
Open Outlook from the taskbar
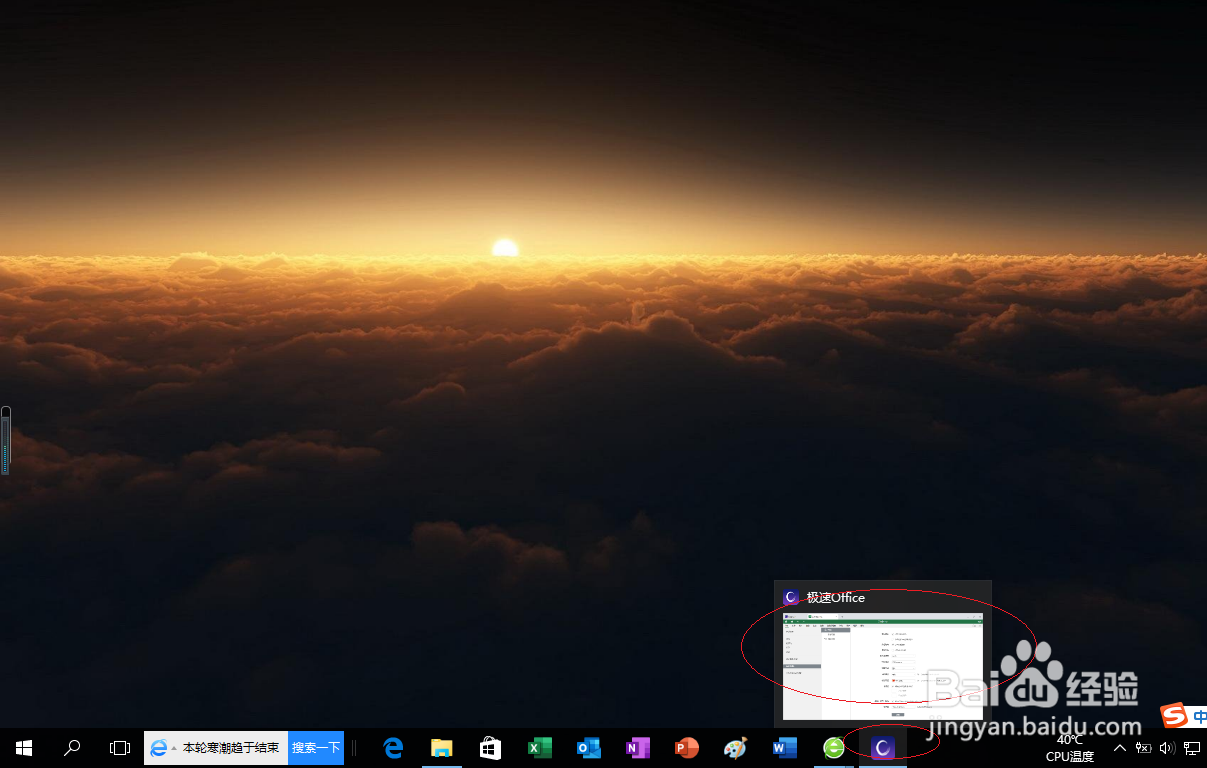(588, 748)
